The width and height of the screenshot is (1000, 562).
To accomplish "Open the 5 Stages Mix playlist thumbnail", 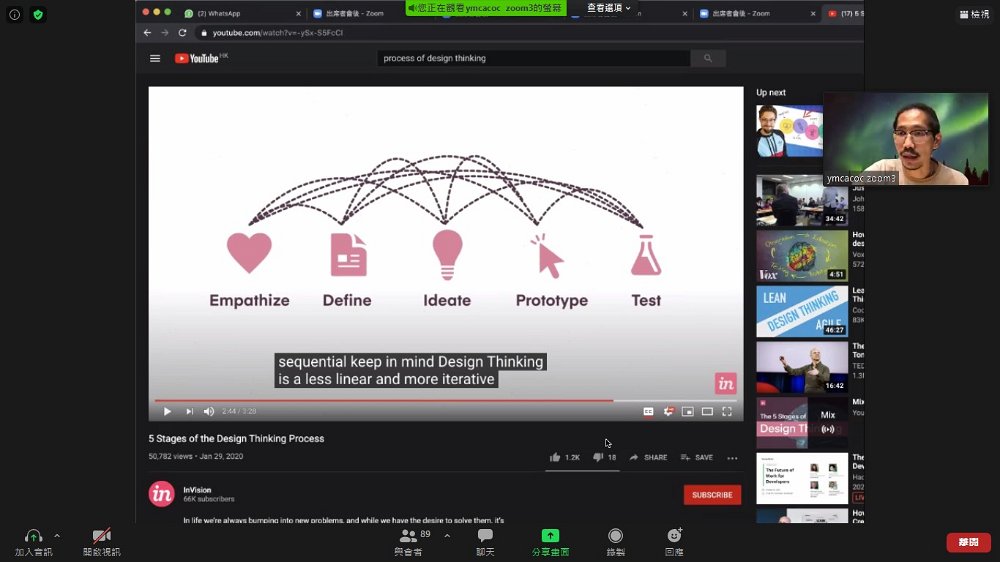I will tap(802, 423).
